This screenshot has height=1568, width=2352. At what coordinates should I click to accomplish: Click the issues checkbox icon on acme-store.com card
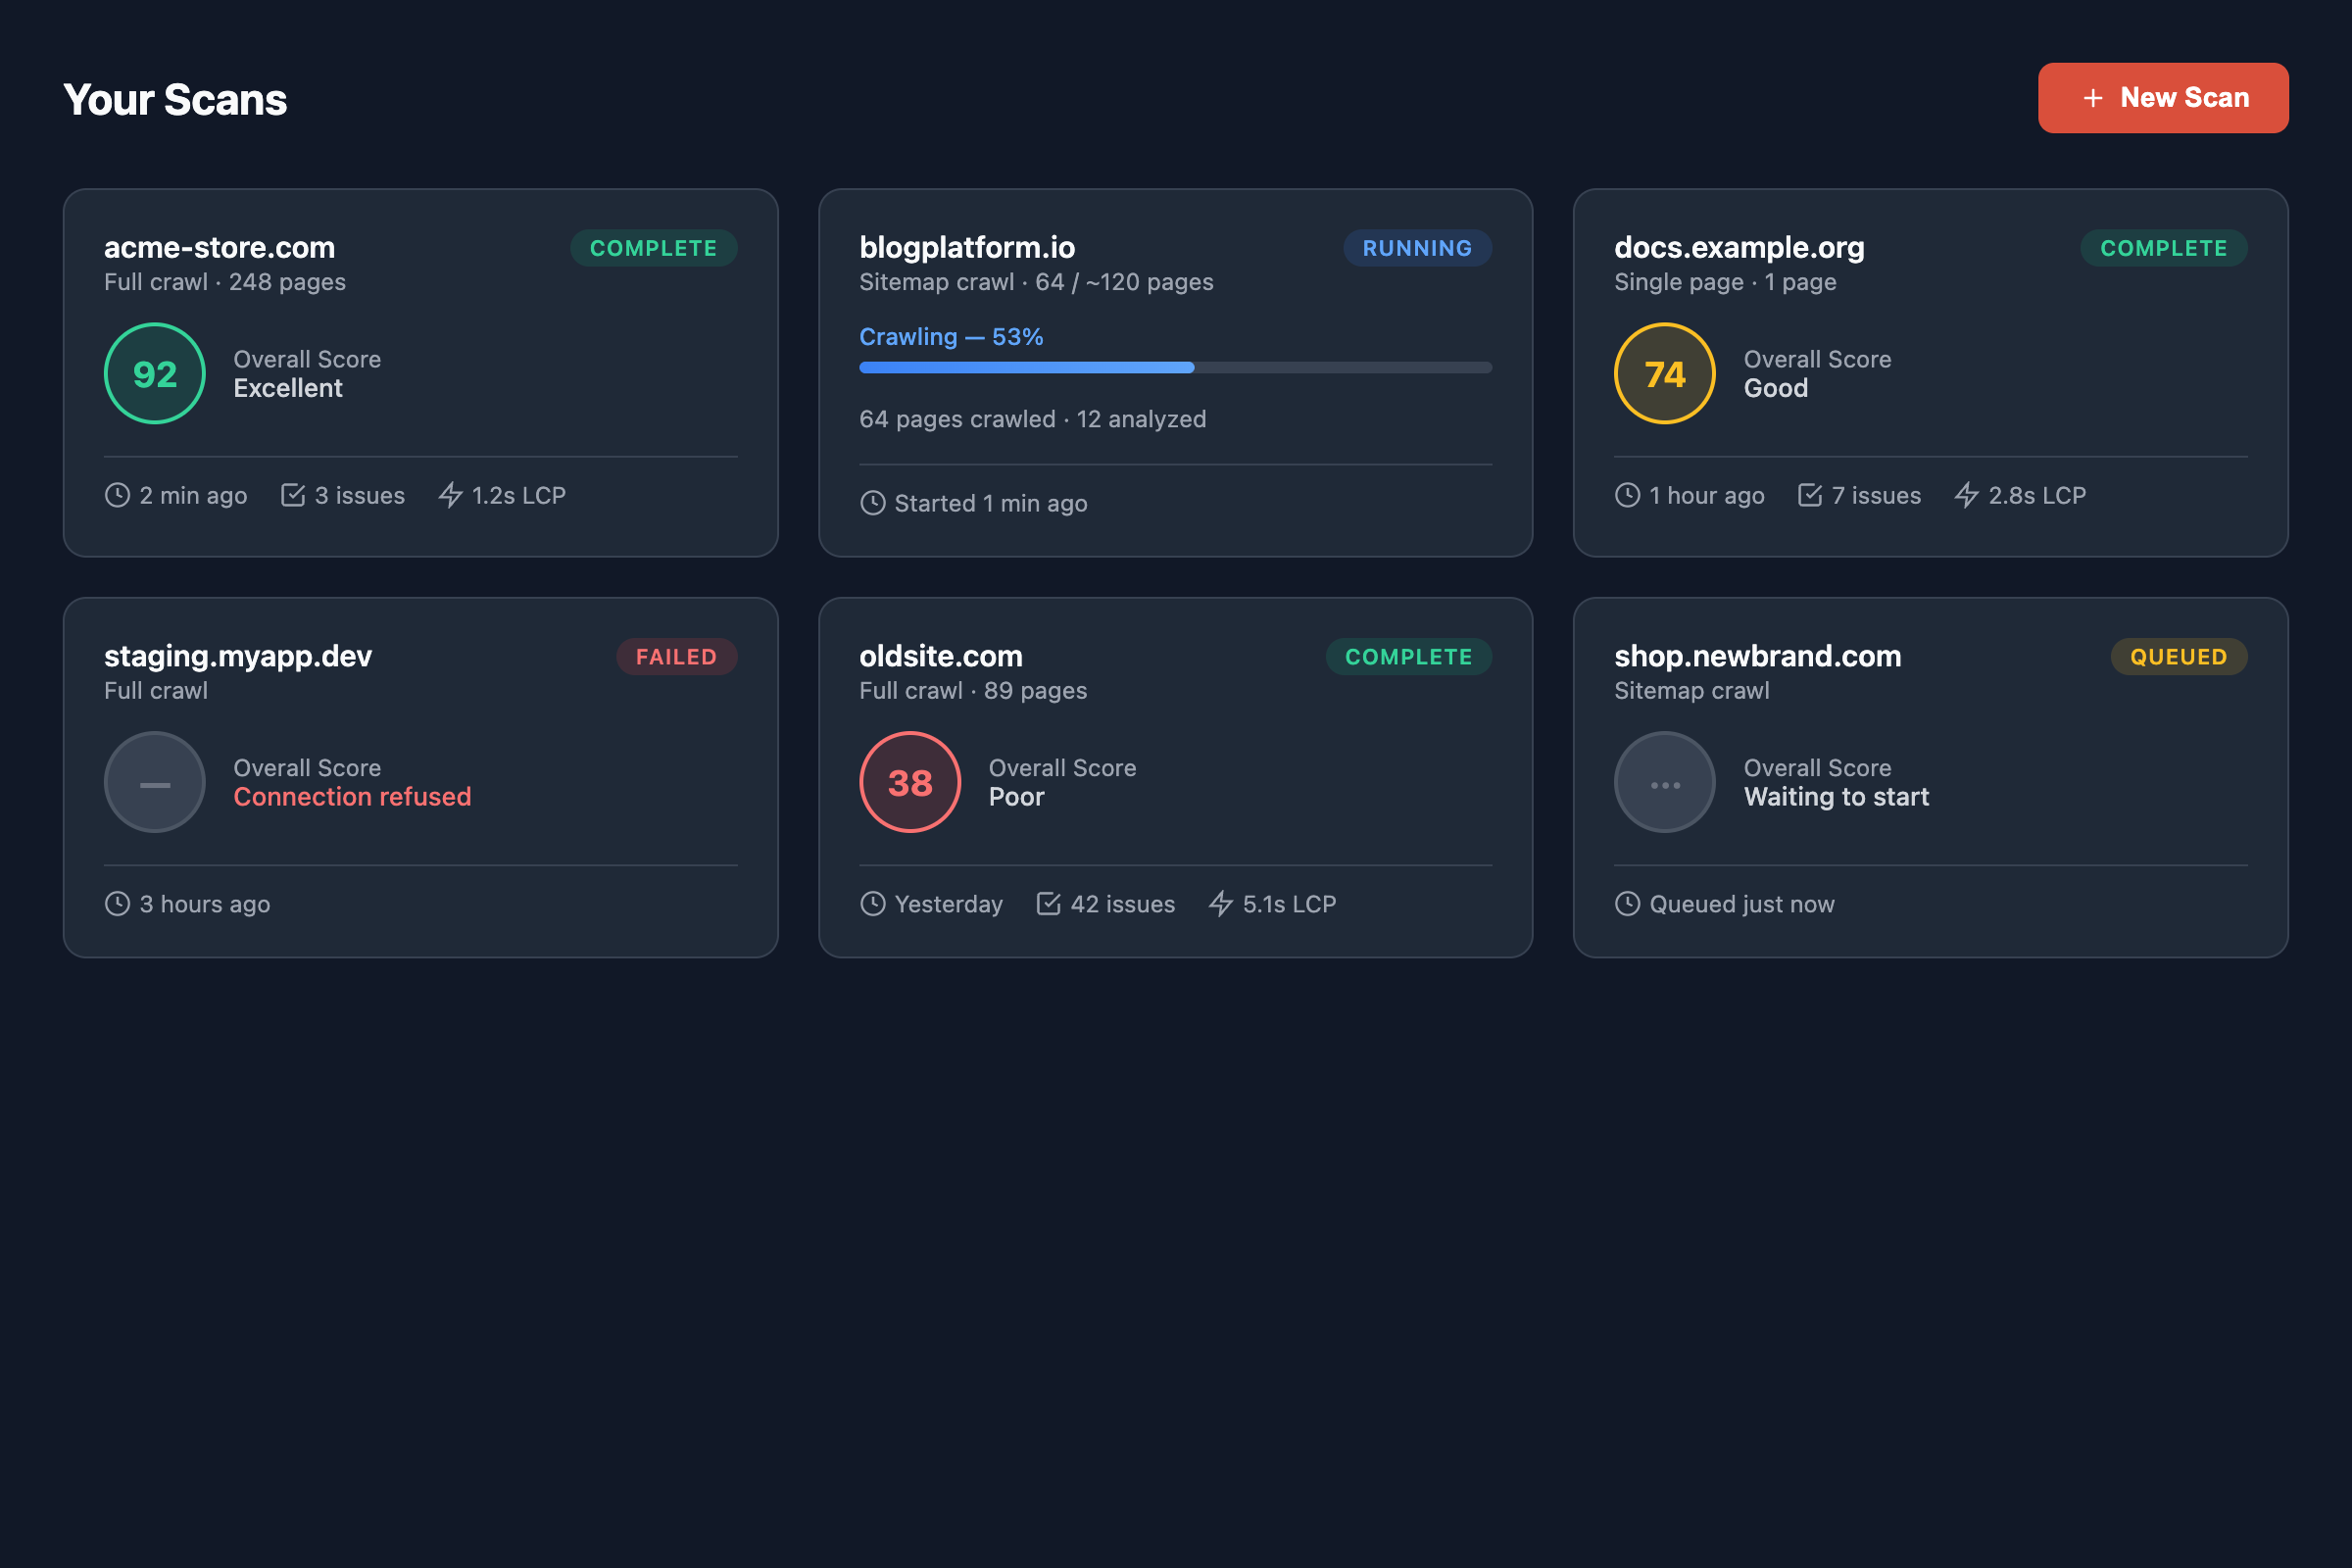pos(293,495)
